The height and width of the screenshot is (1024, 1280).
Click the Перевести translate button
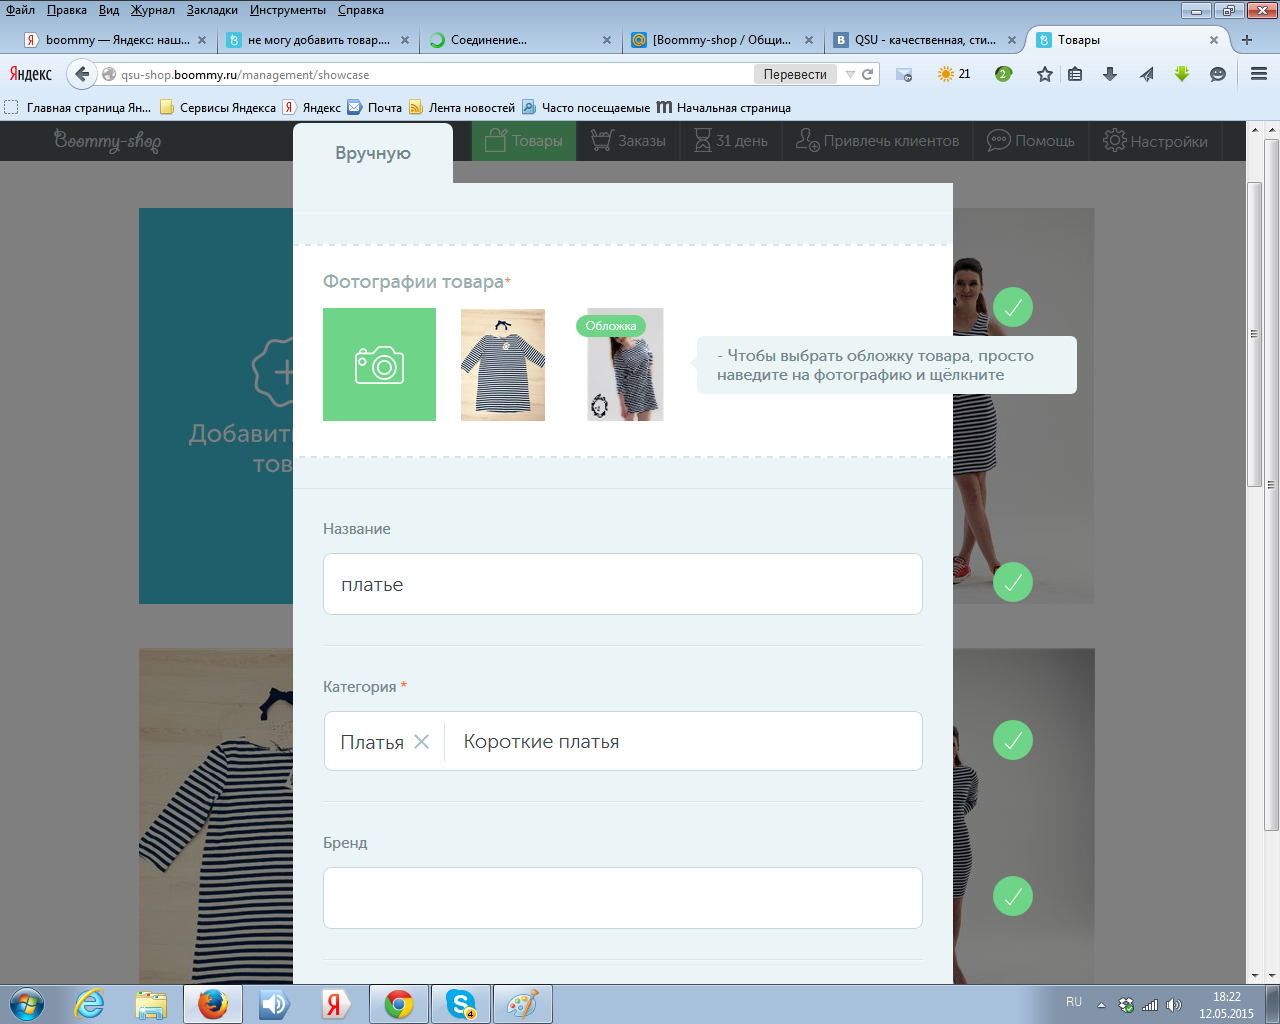[795, 74]
